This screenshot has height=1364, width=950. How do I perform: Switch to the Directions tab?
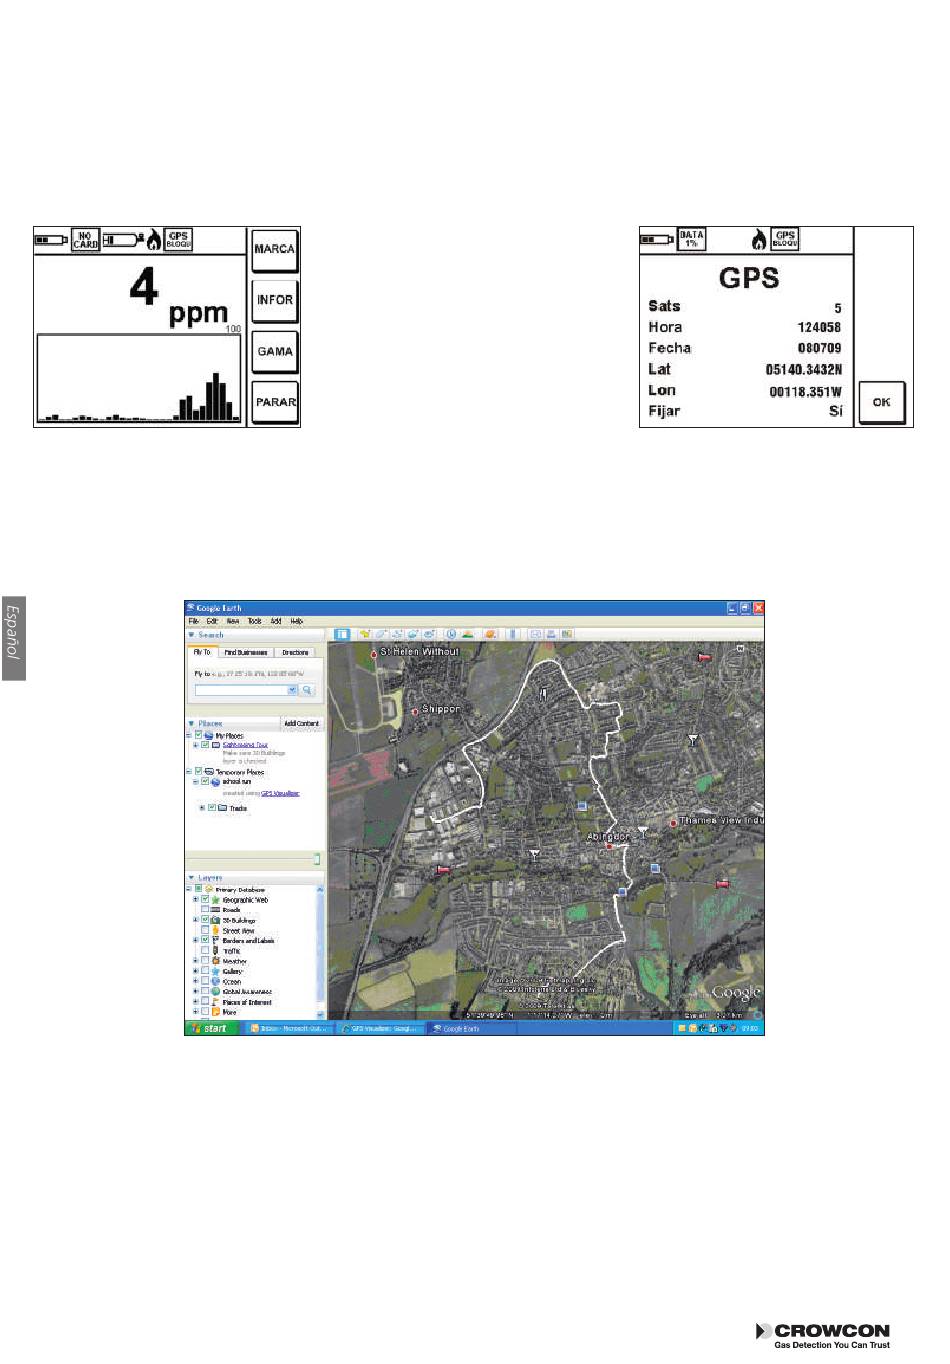pyautogui.click(x=295, y=652)
